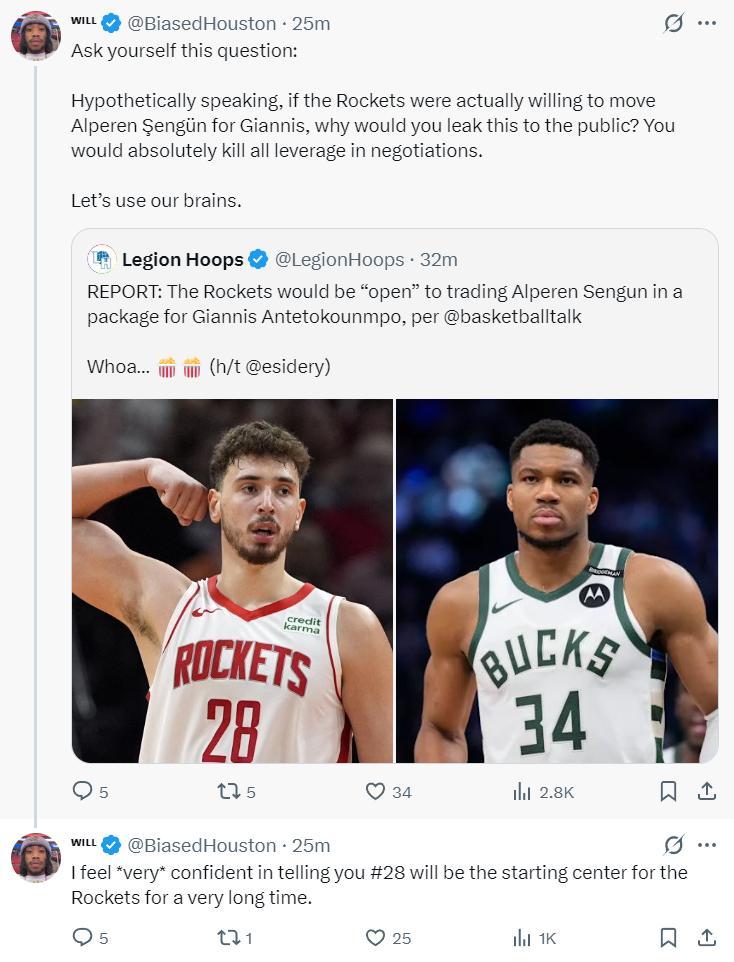Open Grok icon on the second tweet
Image resolution: width=734 pixels, height=962 pixels.
pyautogui.click(x=674, y=845)
